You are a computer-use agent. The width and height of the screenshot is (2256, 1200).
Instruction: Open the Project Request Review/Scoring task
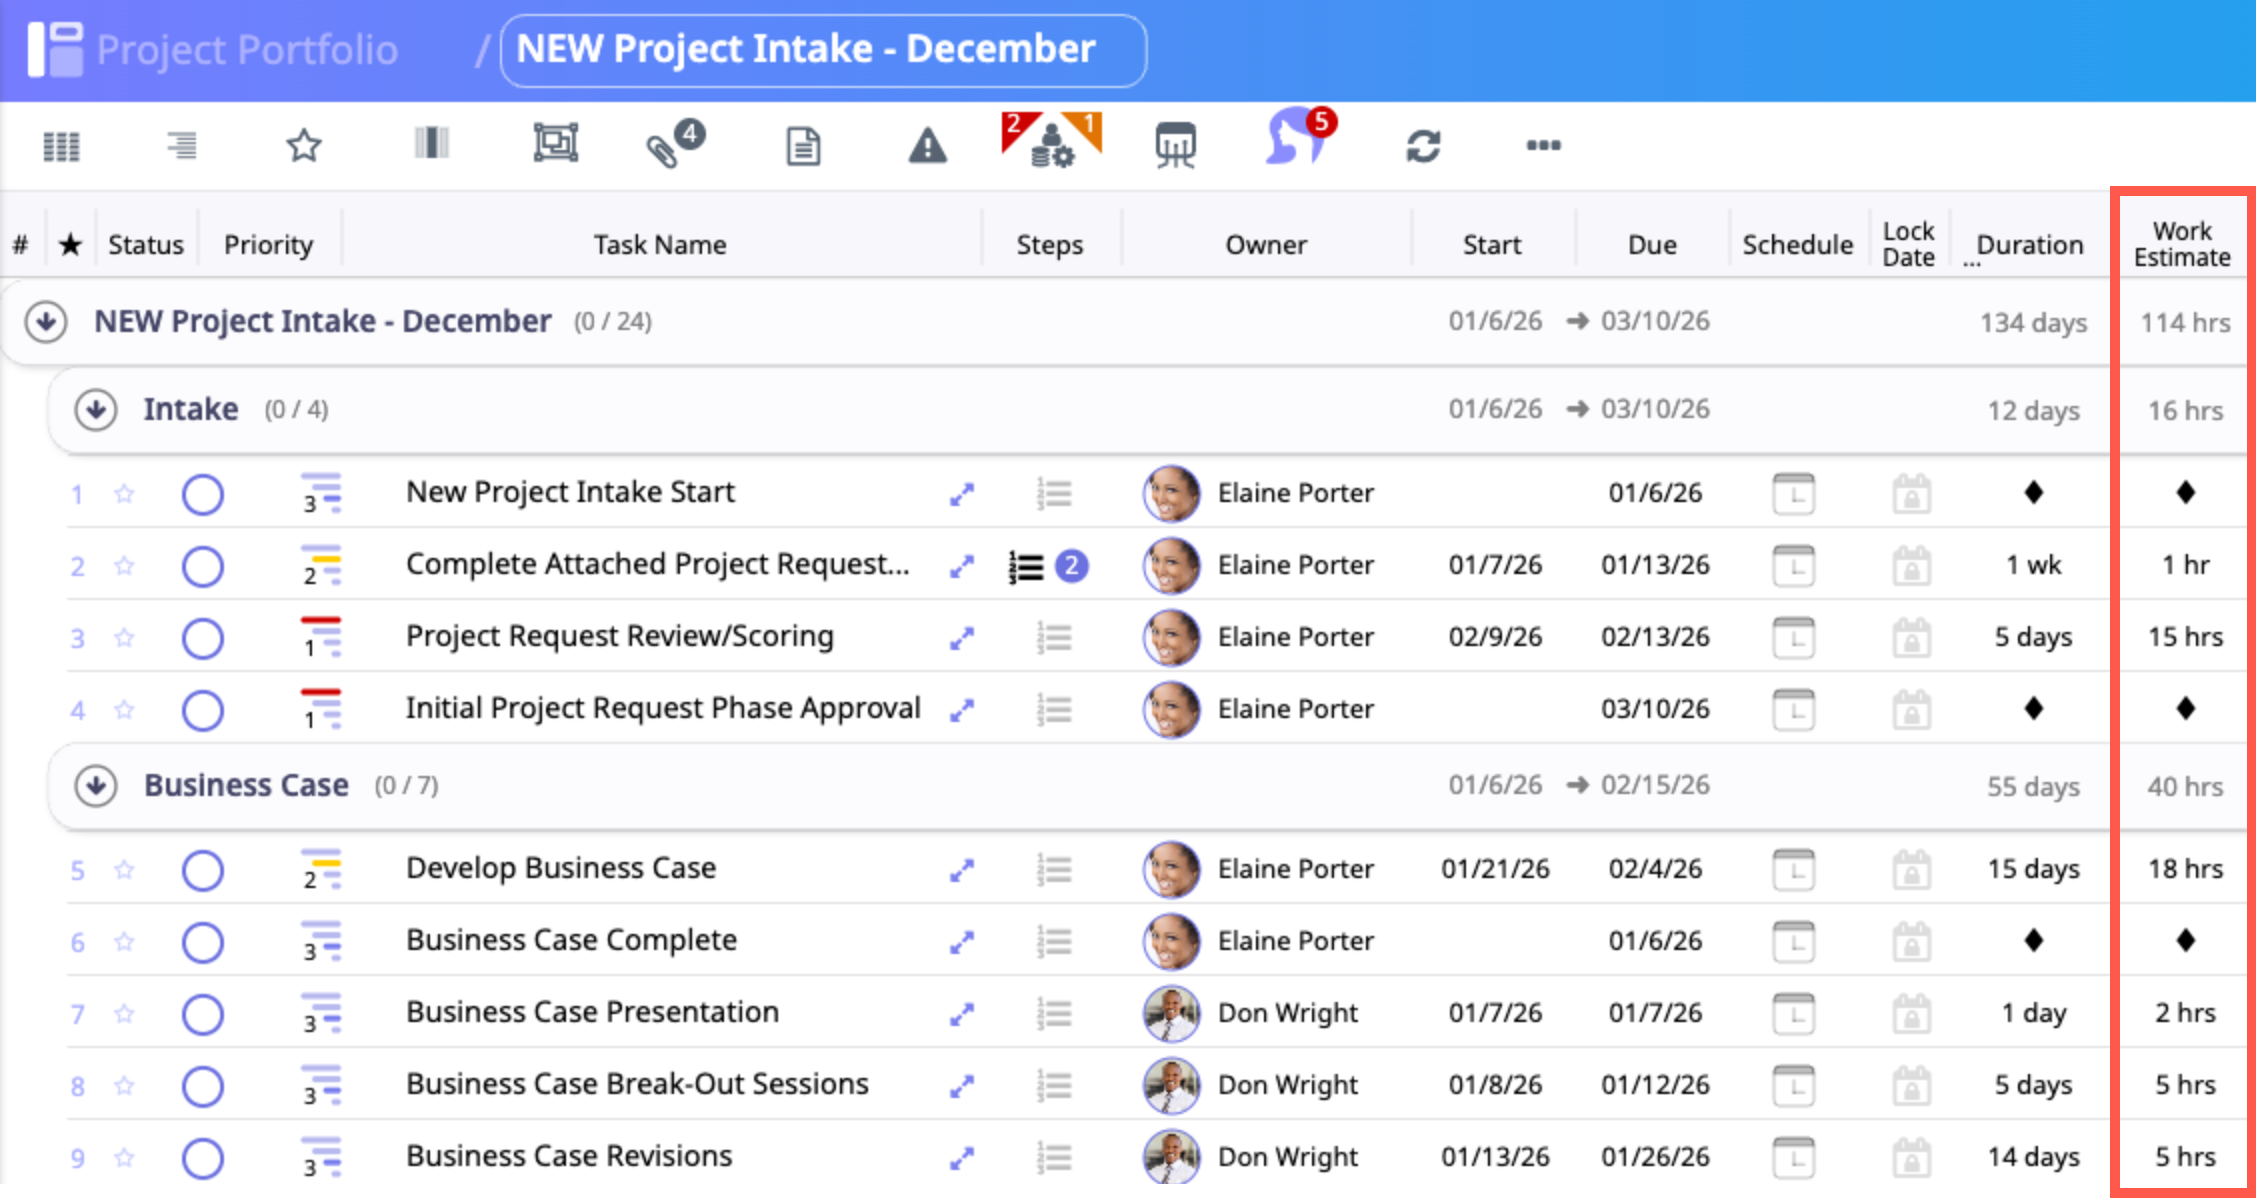coord(619,637)
